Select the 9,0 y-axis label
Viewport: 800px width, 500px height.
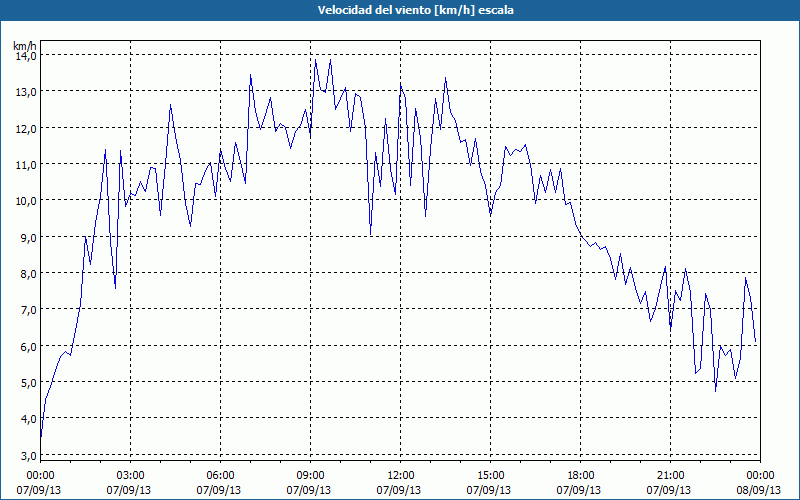[28, 237]
